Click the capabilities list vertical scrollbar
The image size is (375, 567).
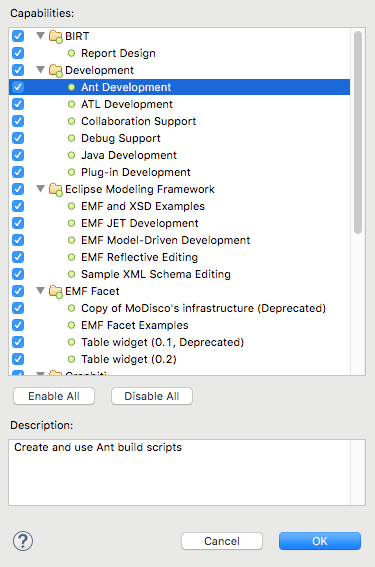pos(358,132)
